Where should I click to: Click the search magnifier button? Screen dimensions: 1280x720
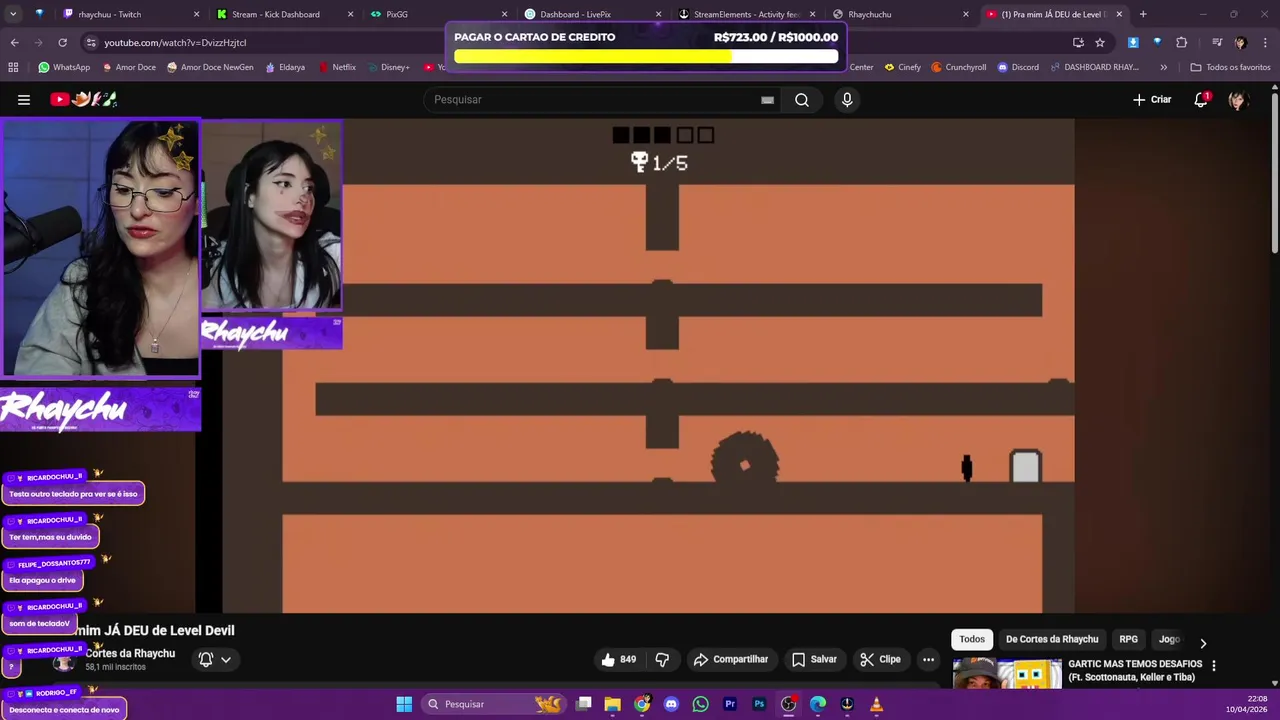802,100
